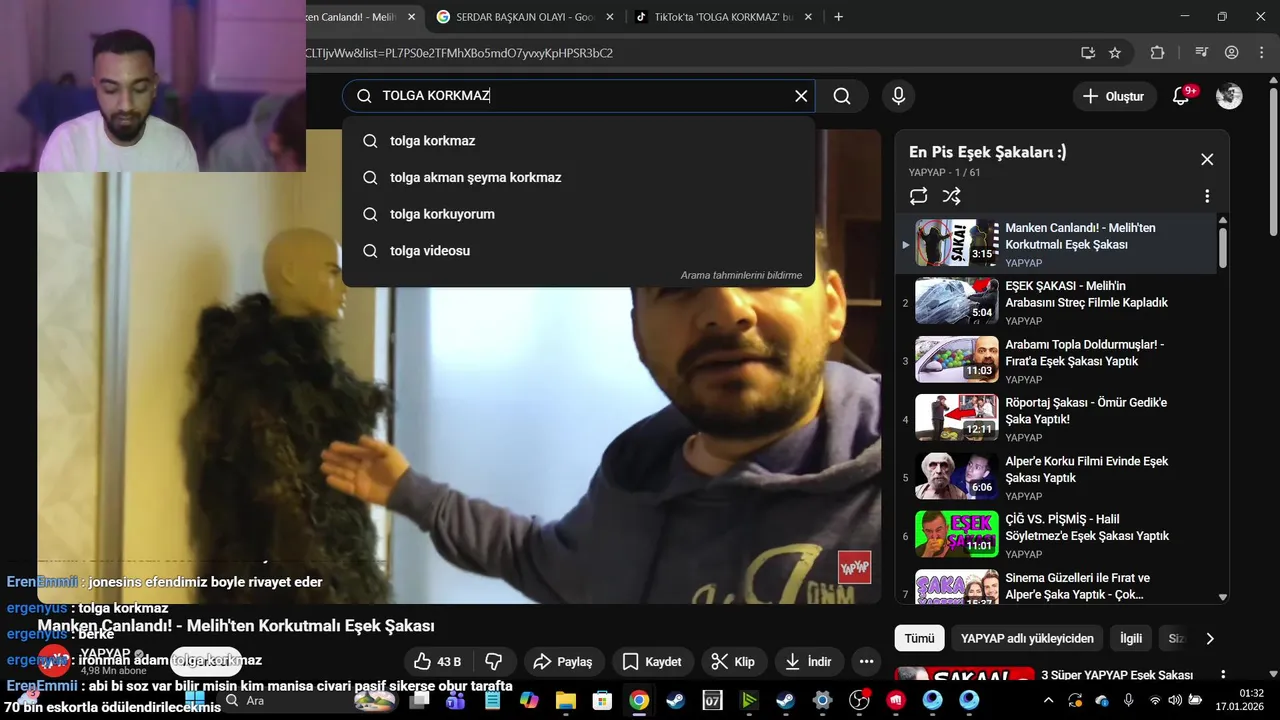Image resolution: width=1280 pixels, height=720 pixels.
Task: Download the video with İndir
Action: pos(808,661)
